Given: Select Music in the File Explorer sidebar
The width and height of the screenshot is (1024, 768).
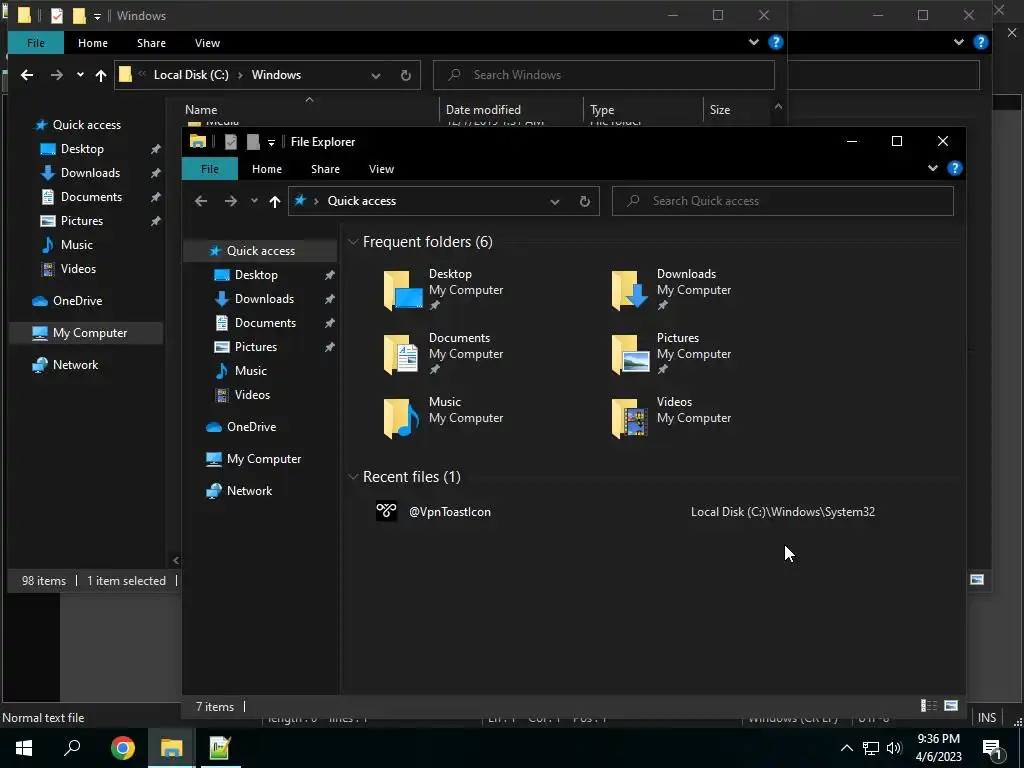Looking at the screenshot, I should coord(251,371).
